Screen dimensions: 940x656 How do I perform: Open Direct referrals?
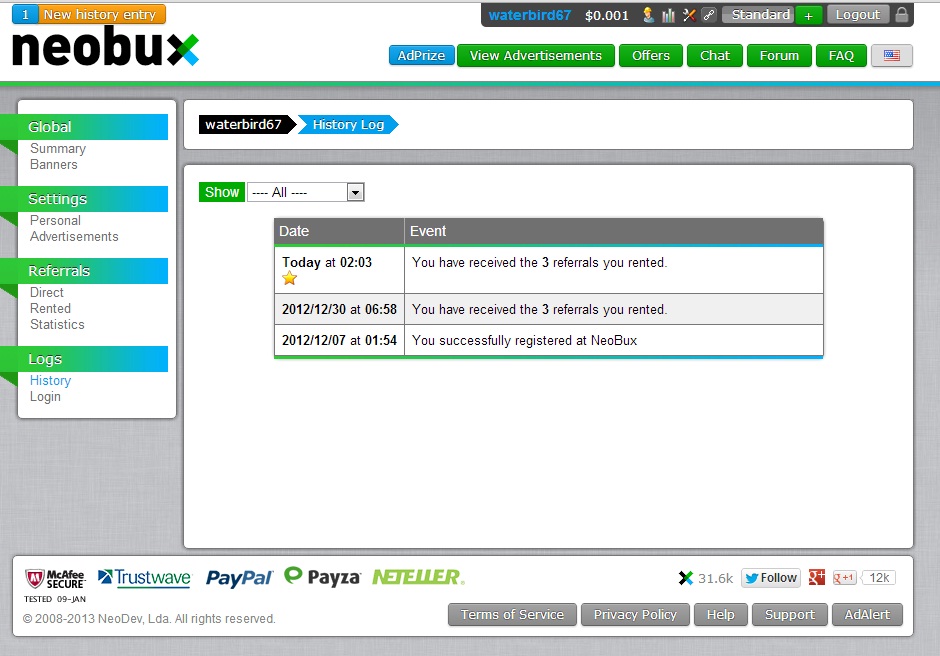(x=47, y=292)
